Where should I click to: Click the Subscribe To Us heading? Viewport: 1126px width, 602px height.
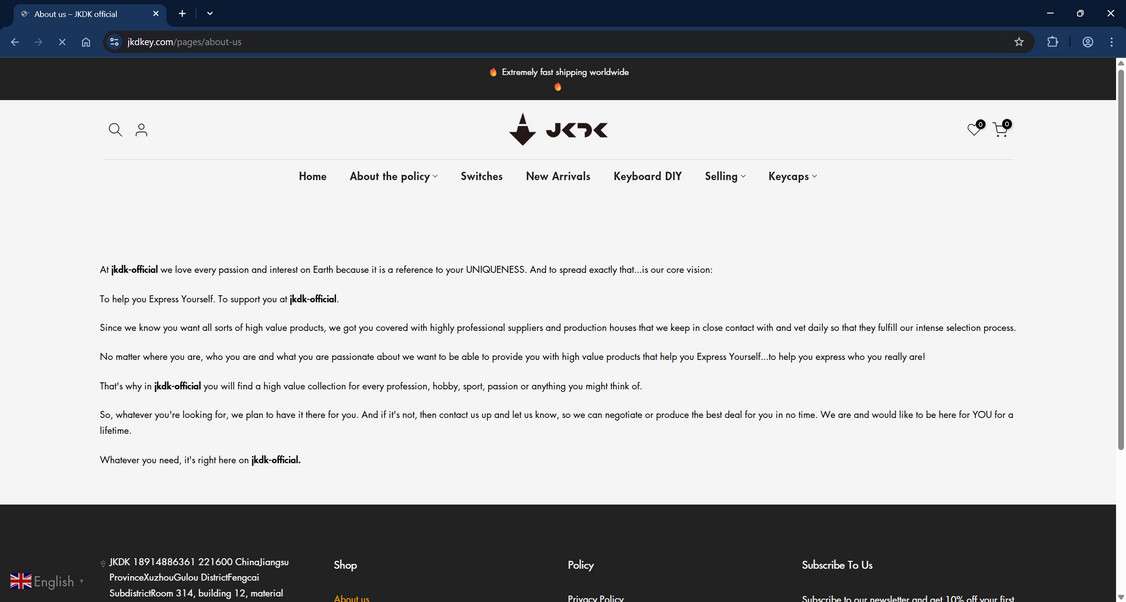coord(837,565)
